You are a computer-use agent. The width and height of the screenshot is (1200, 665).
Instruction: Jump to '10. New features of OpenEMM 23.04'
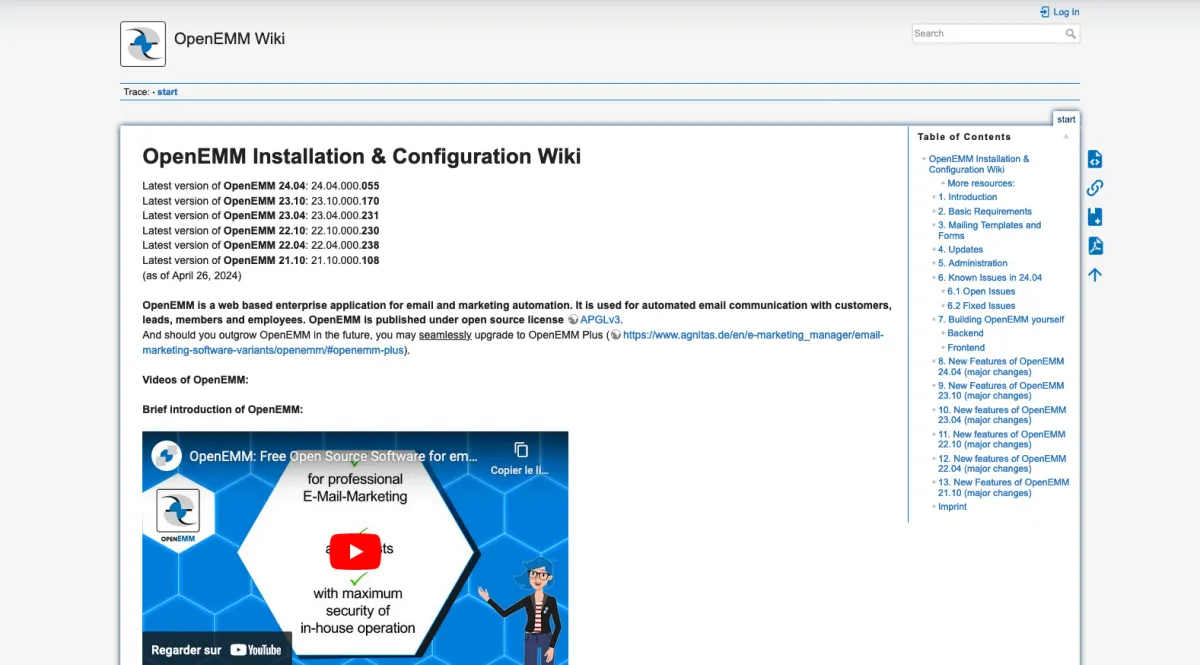click(1002, 415)
